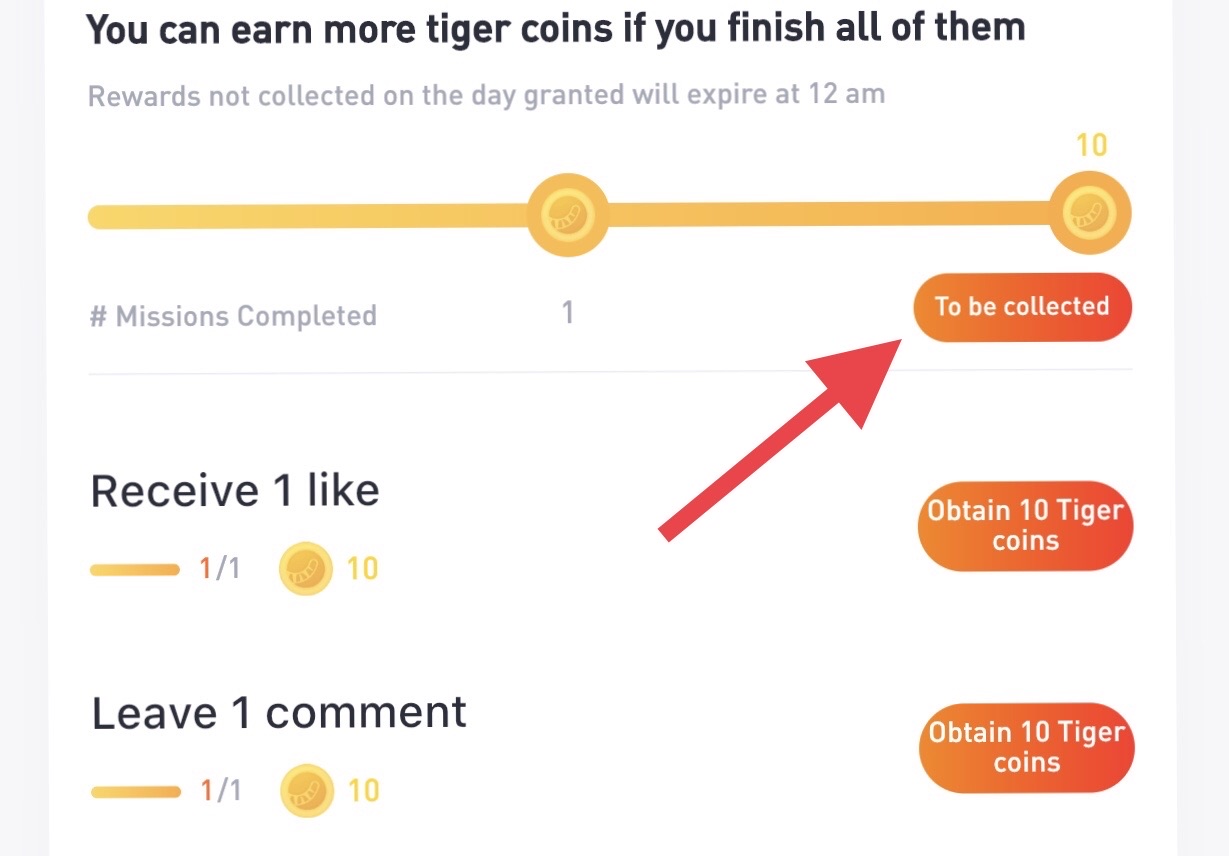Click the coin icon under "Leave 1 comment"

(x=306, y=791)
